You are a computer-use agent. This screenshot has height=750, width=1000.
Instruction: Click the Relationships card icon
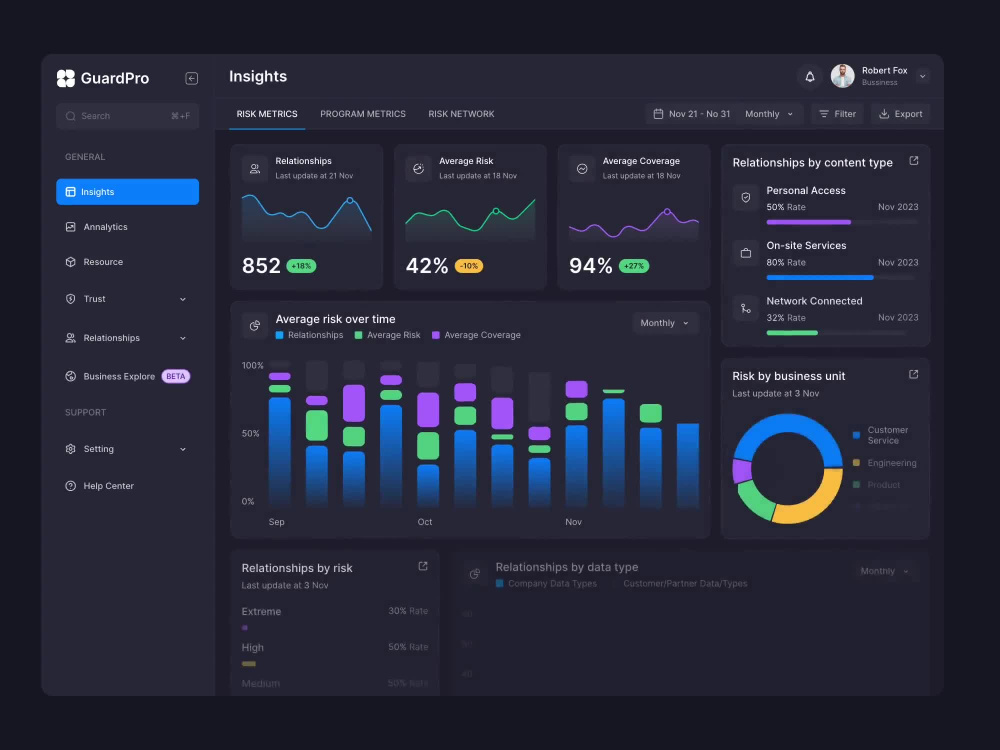click(255, 169)
